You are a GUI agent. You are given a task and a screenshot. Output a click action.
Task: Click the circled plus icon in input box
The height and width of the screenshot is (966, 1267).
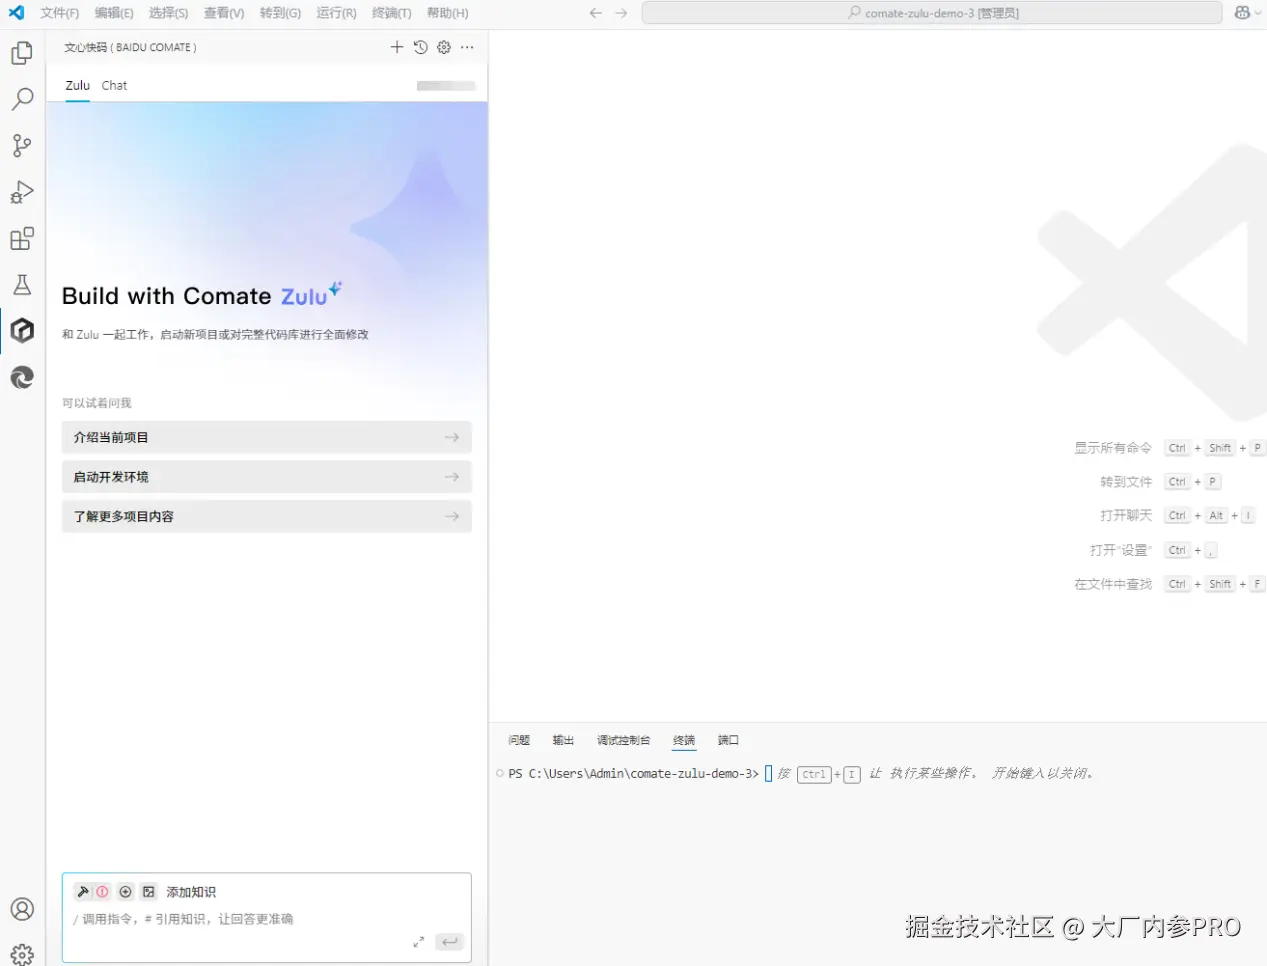[x=126, y=892]
